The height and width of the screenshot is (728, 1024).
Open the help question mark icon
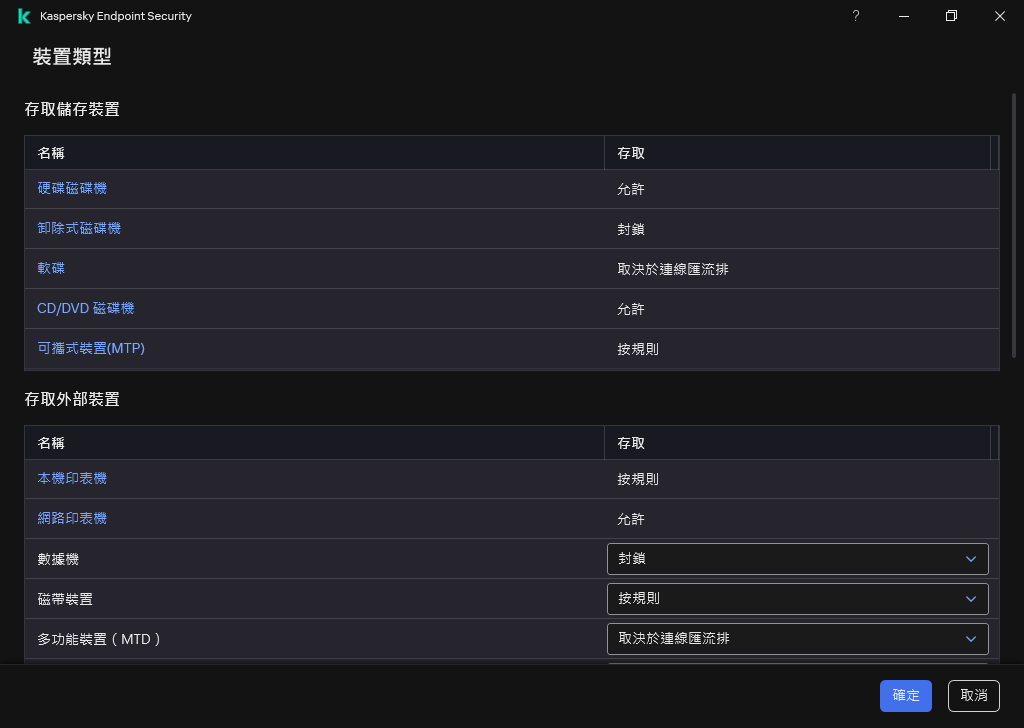pos(856,16)
